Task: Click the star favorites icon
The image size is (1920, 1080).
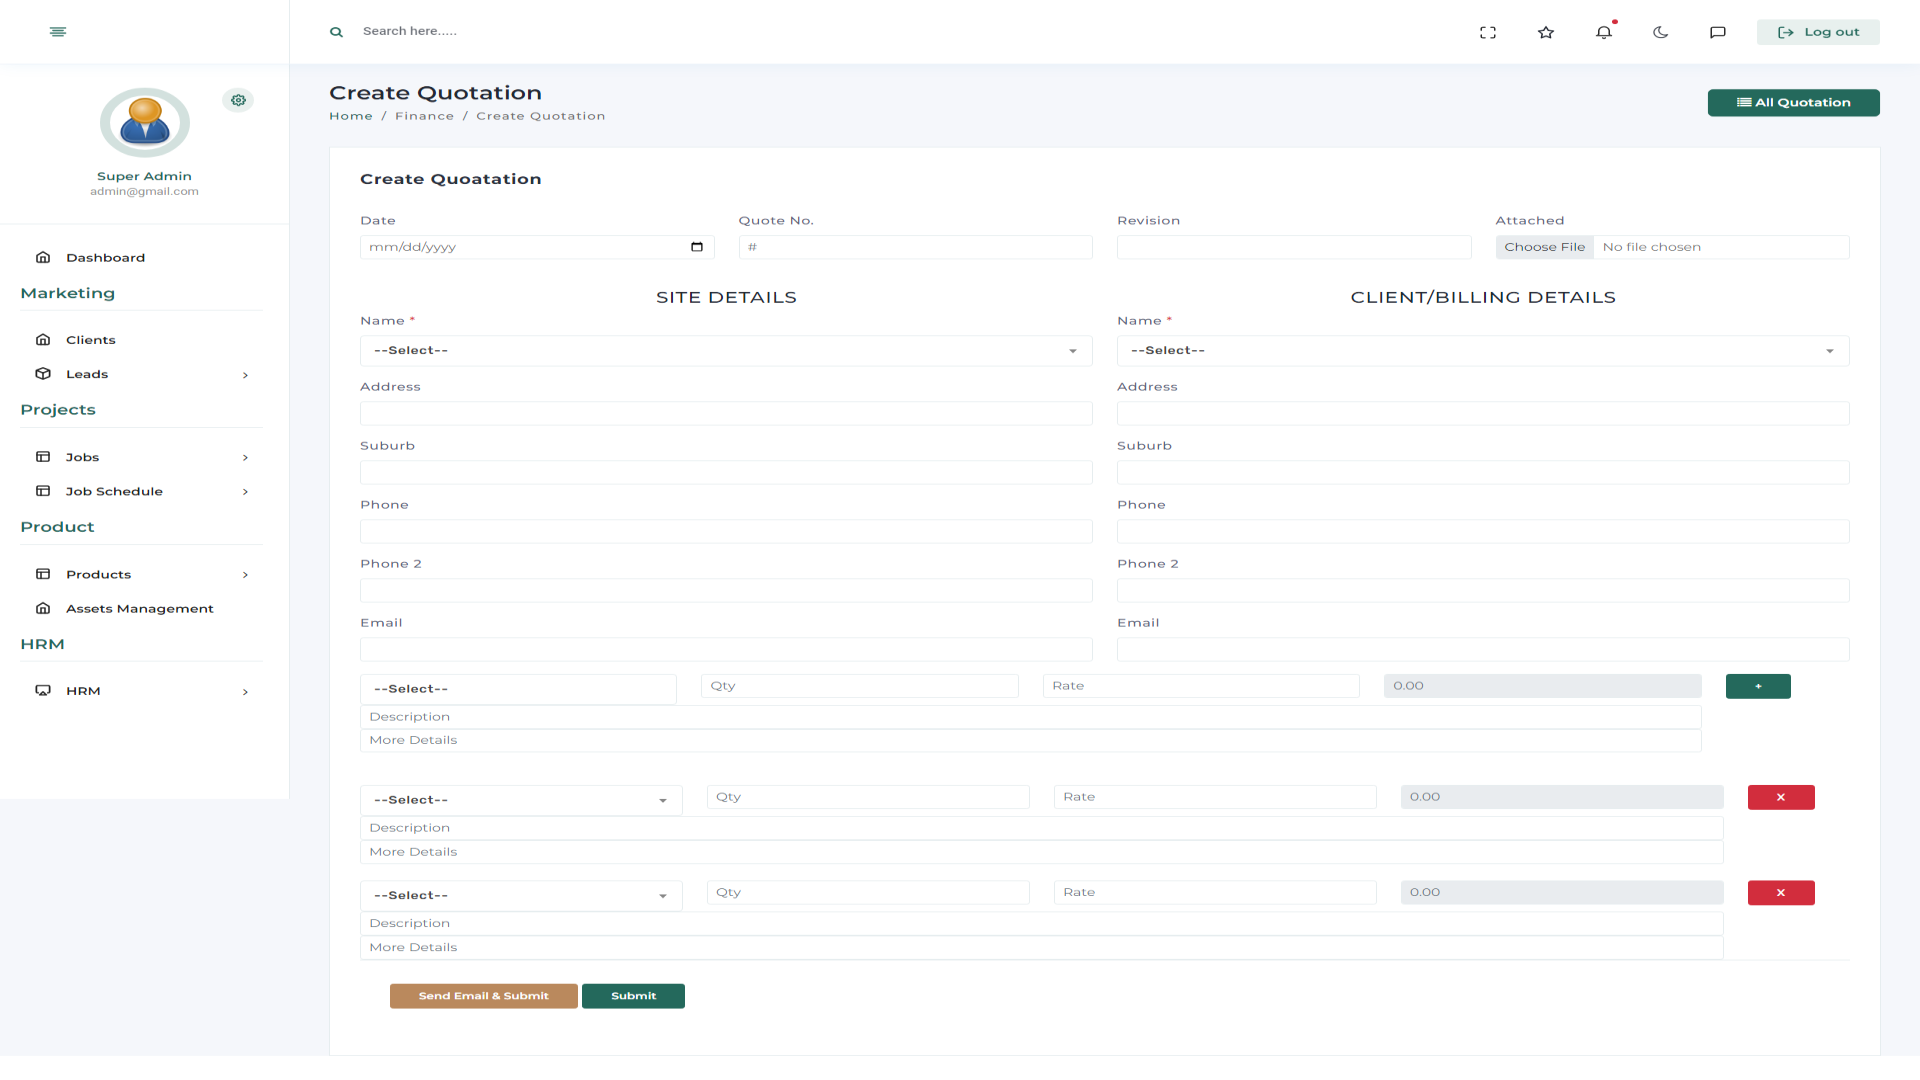Action: [1546, 32]
